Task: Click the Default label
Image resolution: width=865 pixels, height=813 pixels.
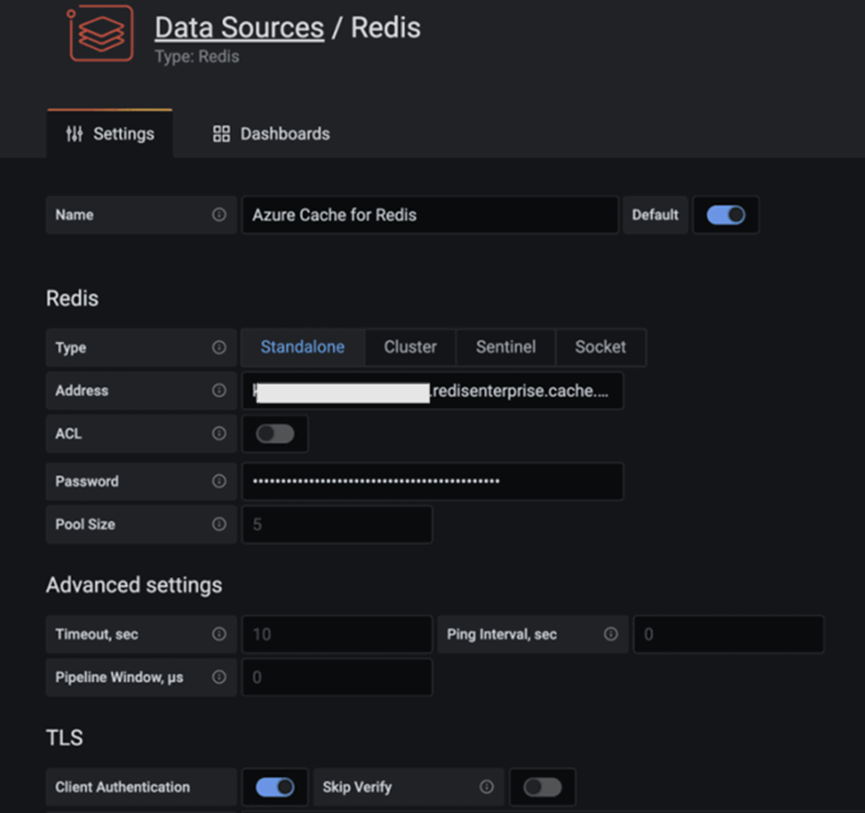Action: point(655,215)
